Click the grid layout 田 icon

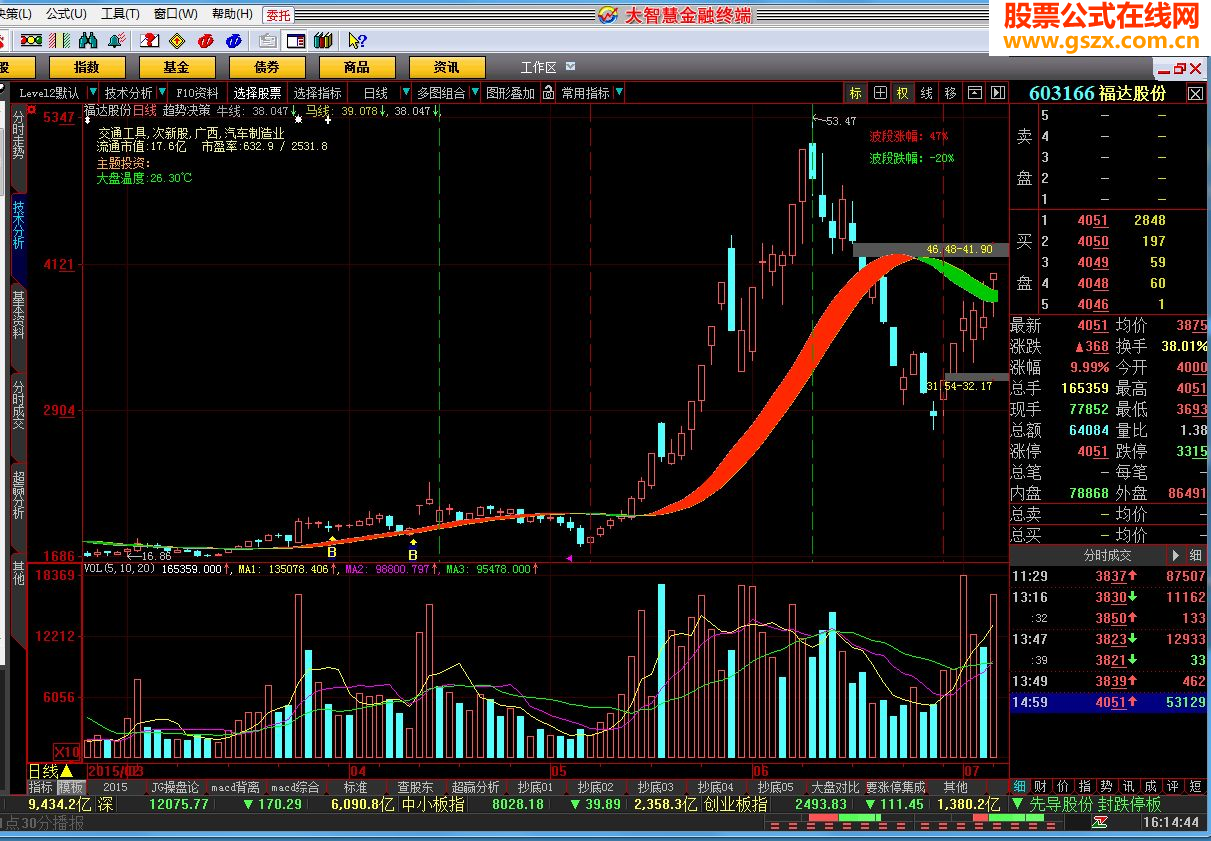click(880, 93)
